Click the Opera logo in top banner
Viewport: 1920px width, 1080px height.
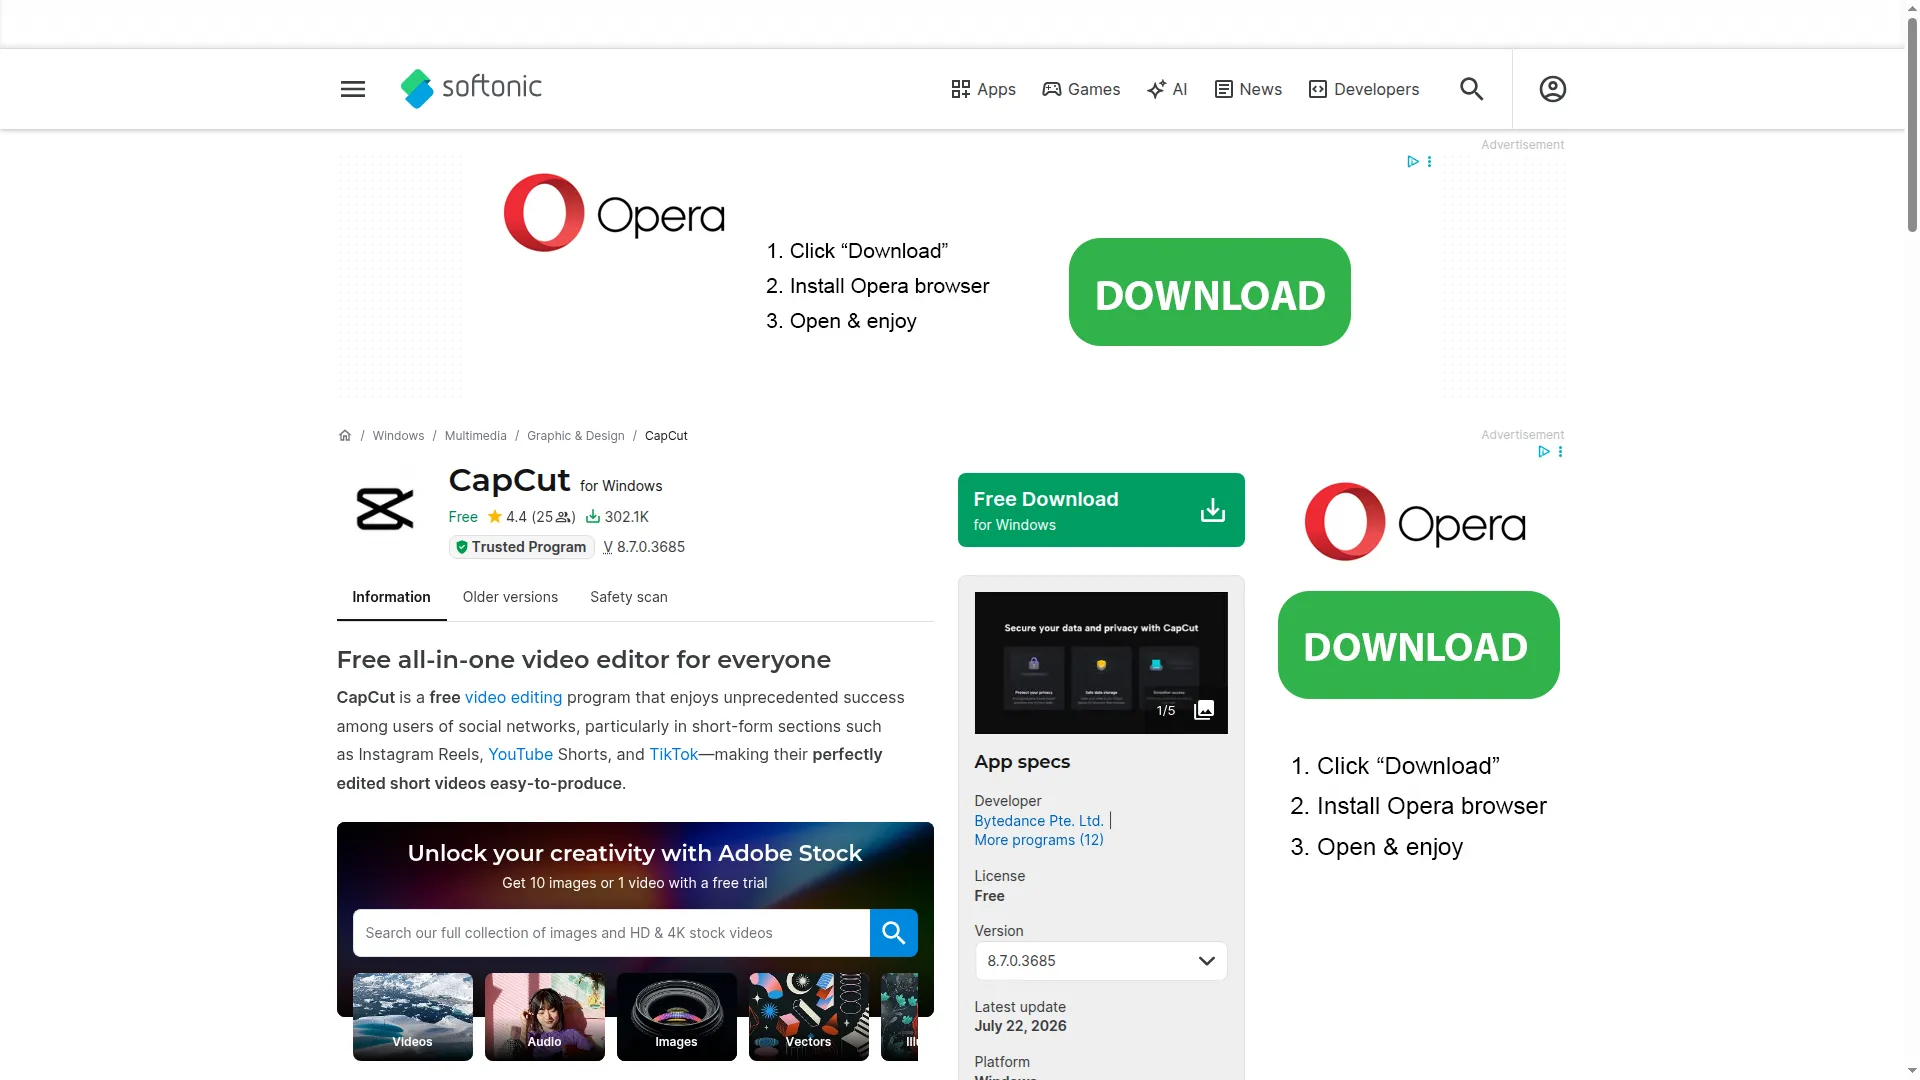pyautogui.click(x=614, y=213)
